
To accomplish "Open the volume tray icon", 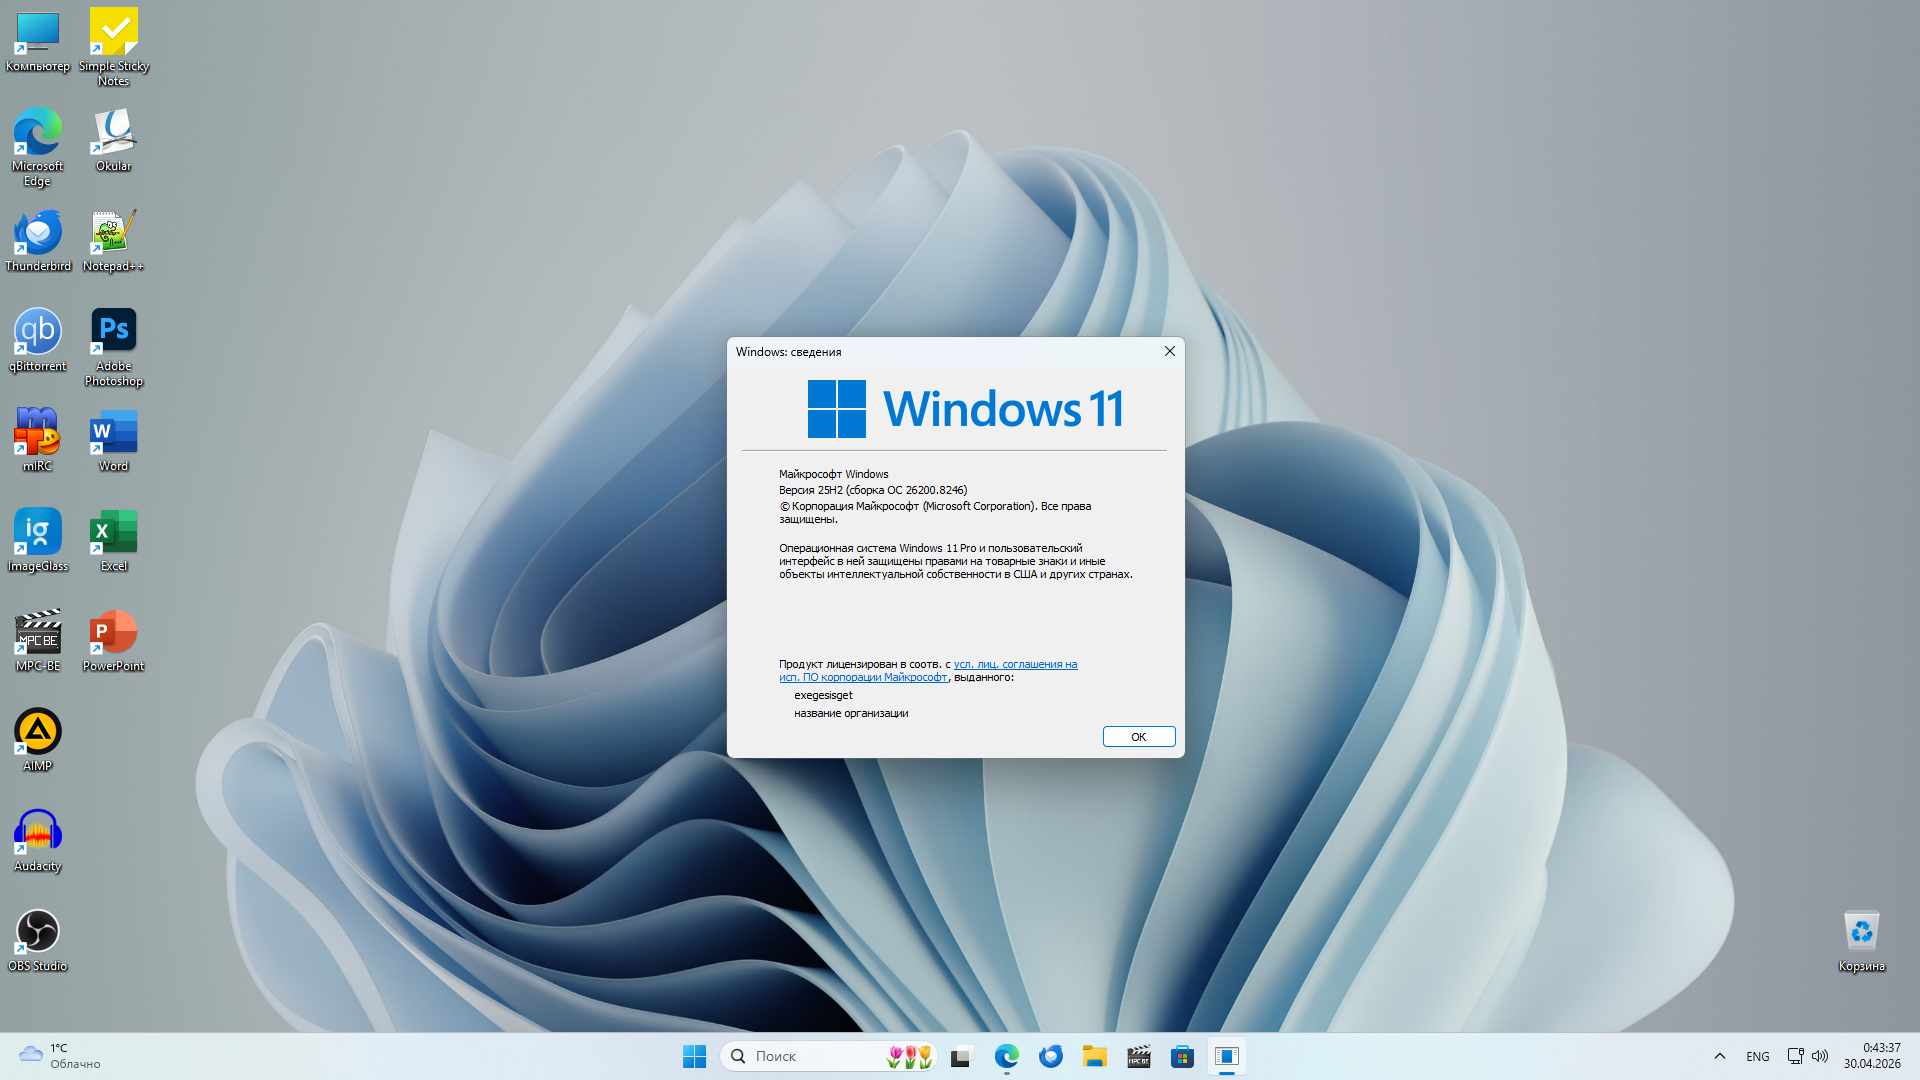I will point(1820,1056).
